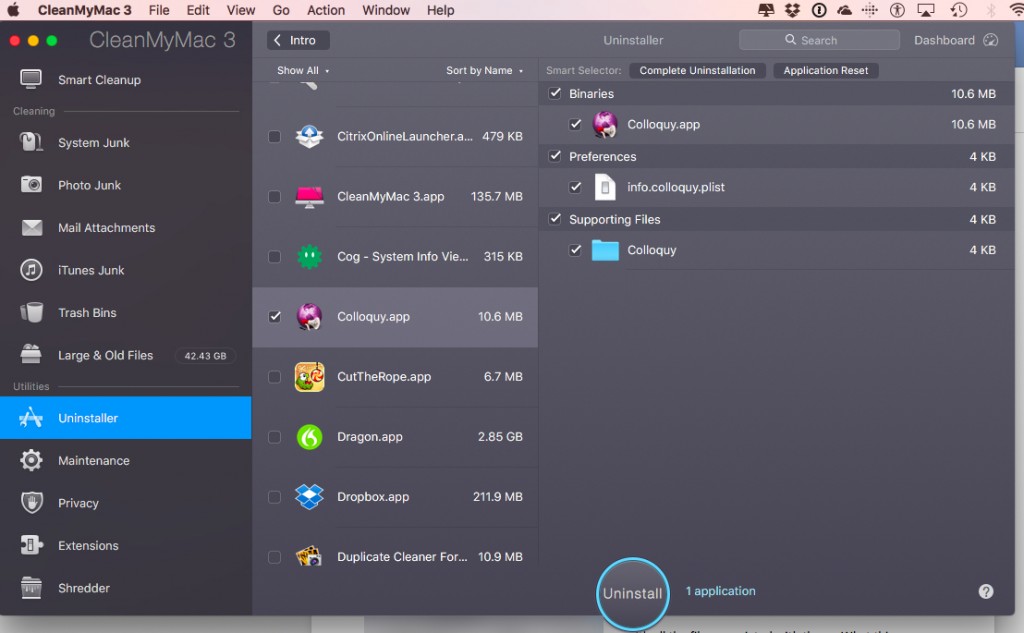
Task: Open the Action menu
Action: [x=325, y=10]
